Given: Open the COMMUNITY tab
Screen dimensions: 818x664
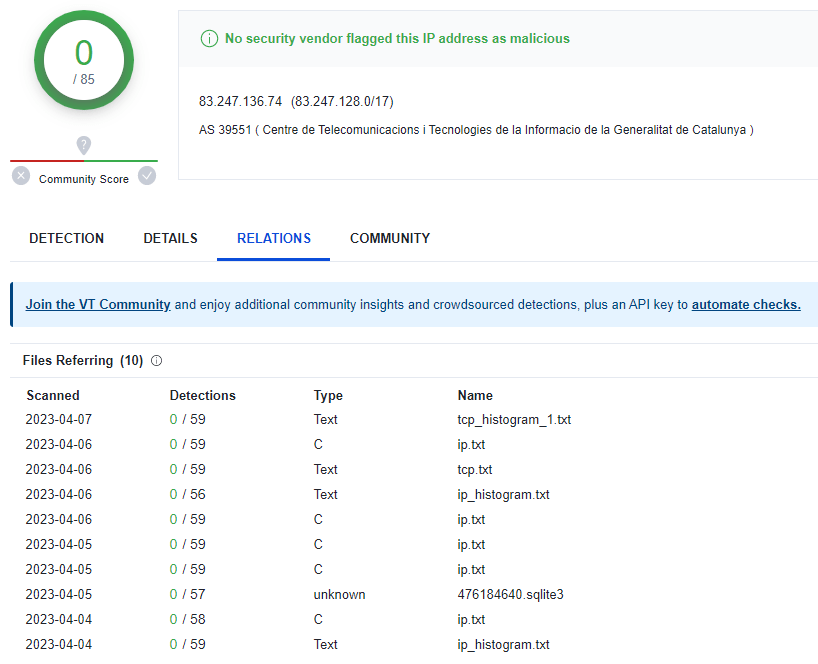Looking at the screenshot, I should (x=390, y=238).
